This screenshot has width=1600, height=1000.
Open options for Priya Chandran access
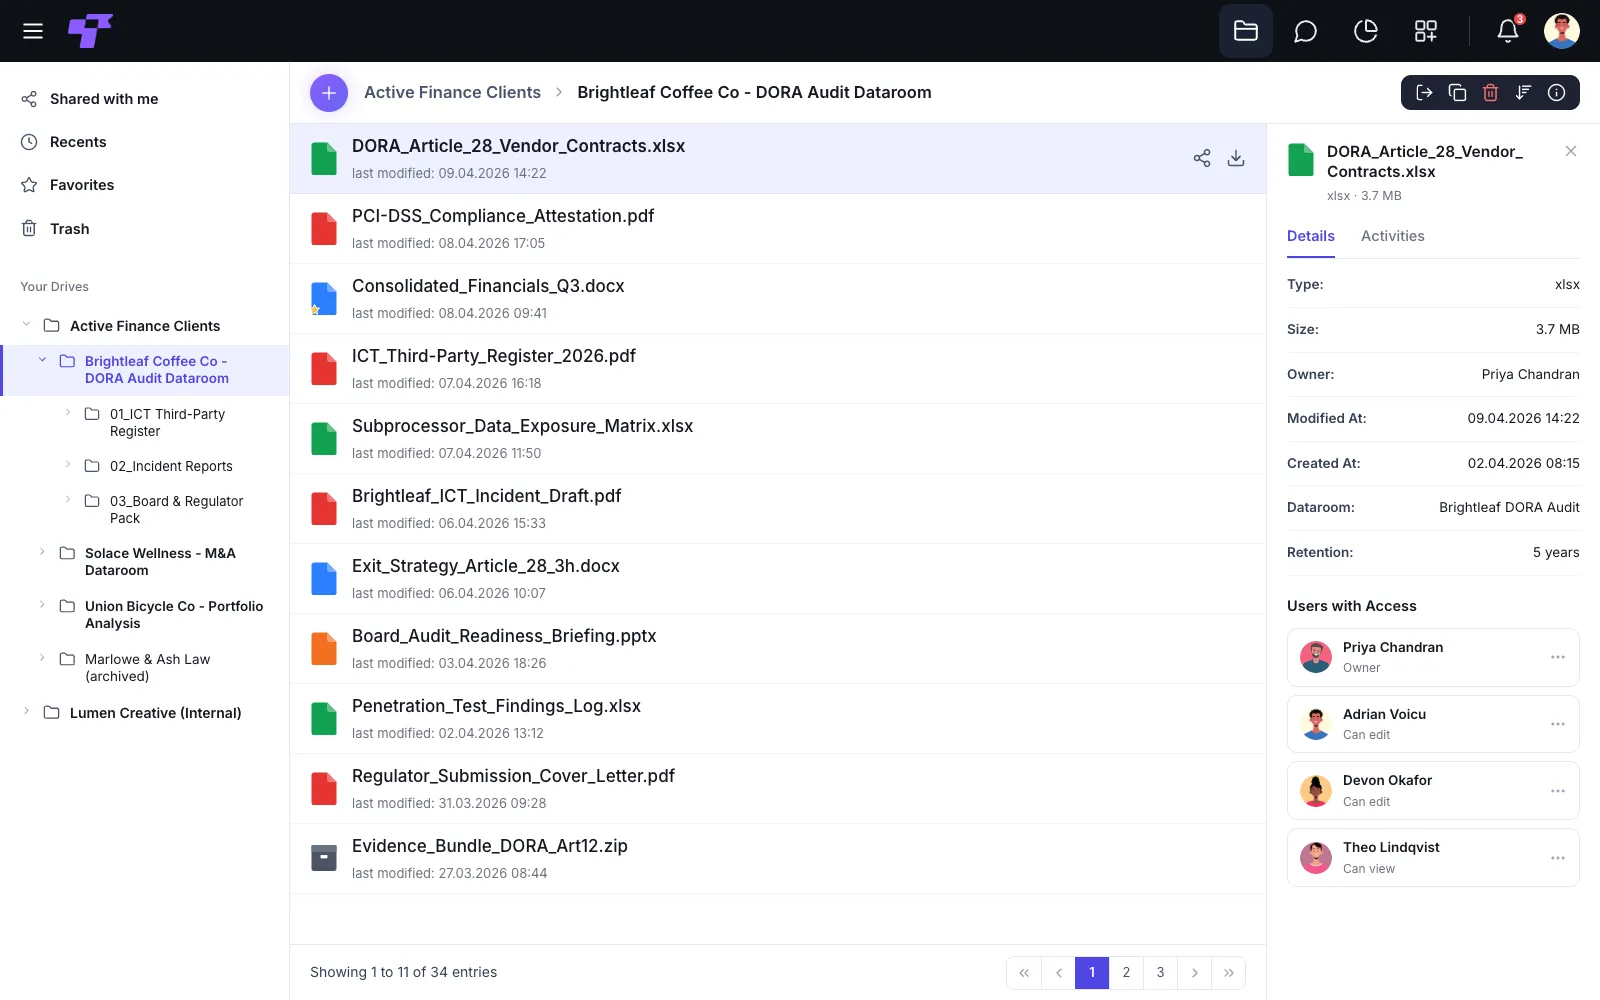coord(1558,657)
